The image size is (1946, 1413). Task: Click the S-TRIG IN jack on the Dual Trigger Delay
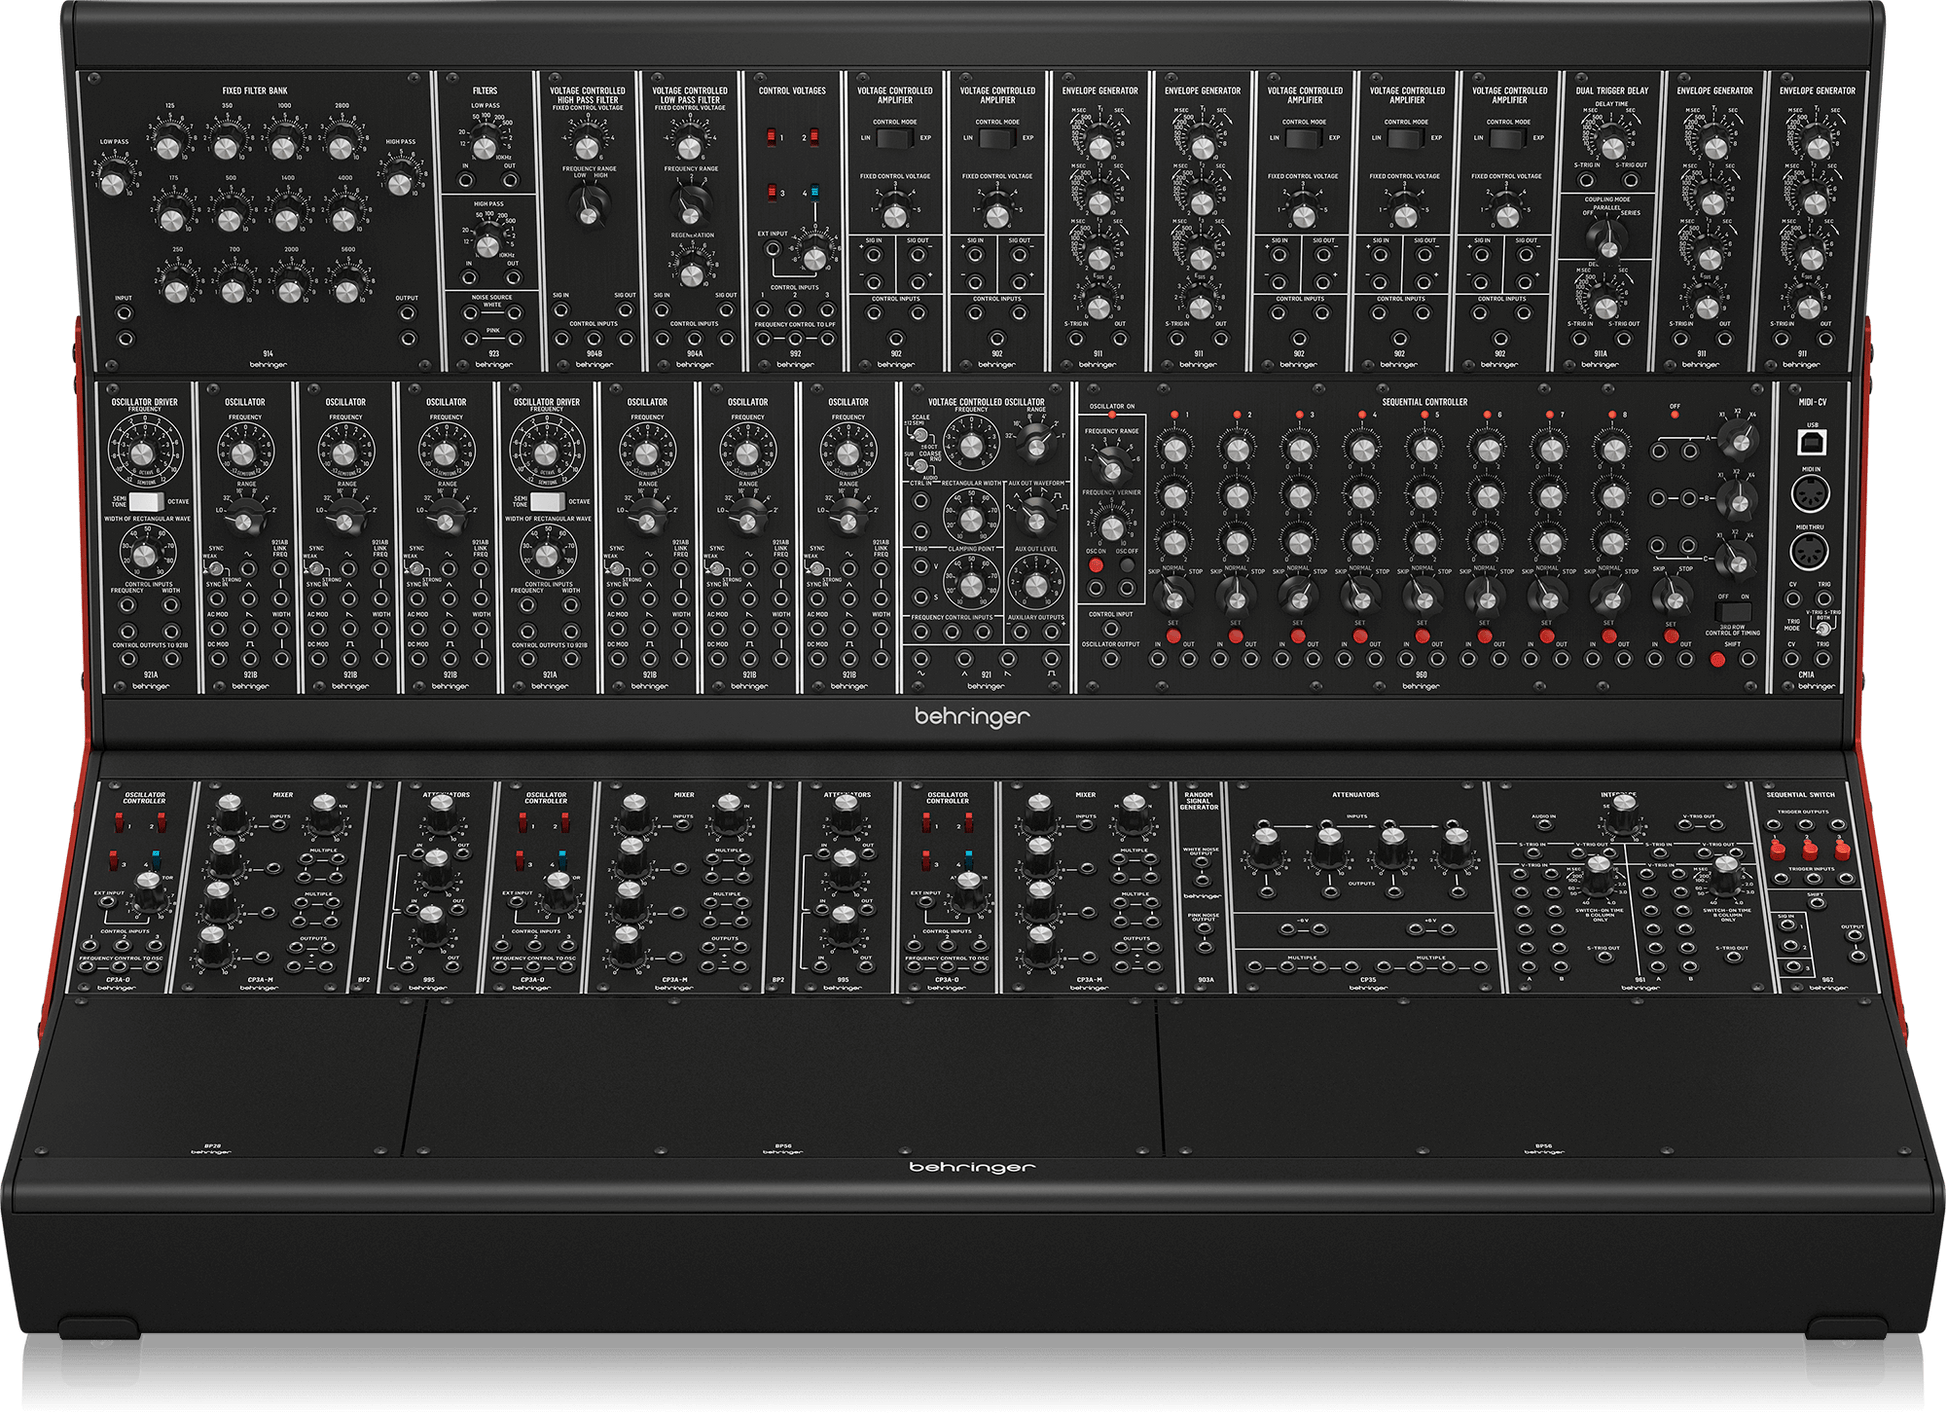click(1587, 180)
